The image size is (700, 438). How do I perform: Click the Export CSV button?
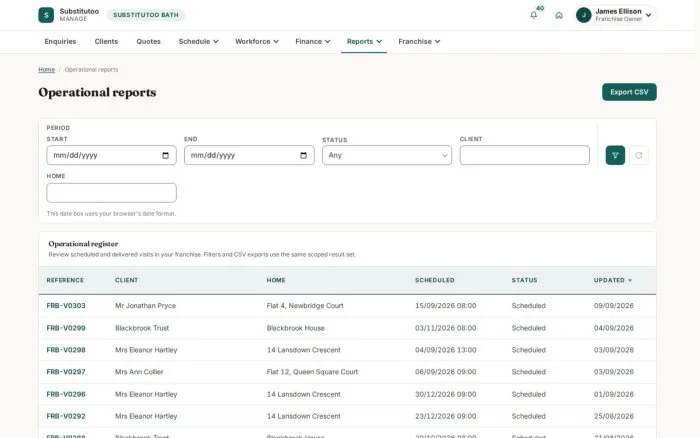click(629, 92)
